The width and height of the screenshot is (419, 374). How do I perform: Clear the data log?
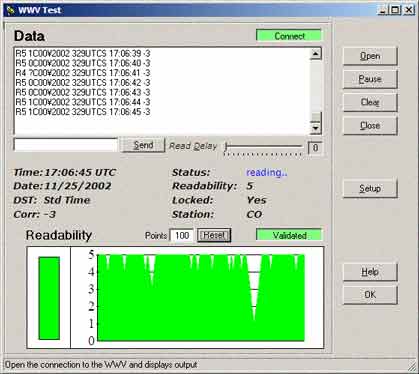(x=370, y=102)
